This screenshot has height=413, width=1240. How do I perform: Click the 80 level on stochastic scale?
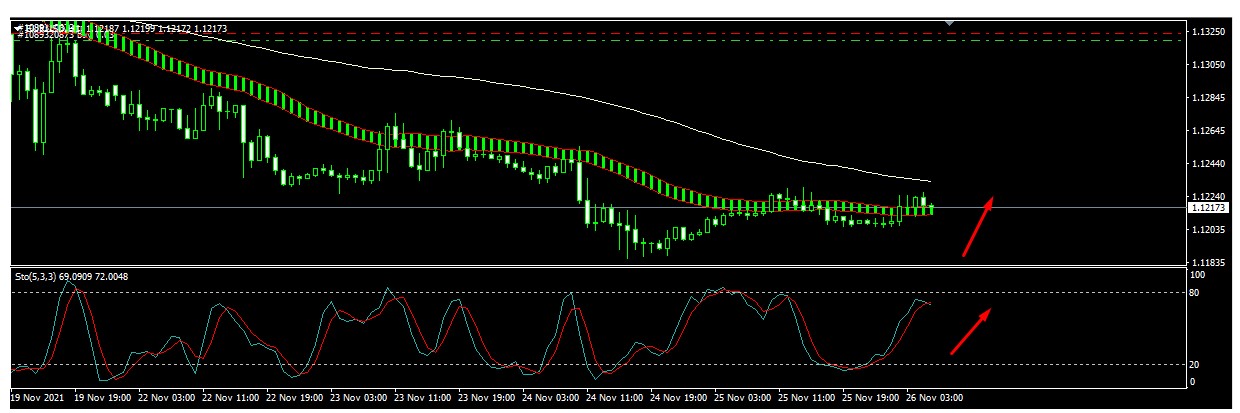1193,293
